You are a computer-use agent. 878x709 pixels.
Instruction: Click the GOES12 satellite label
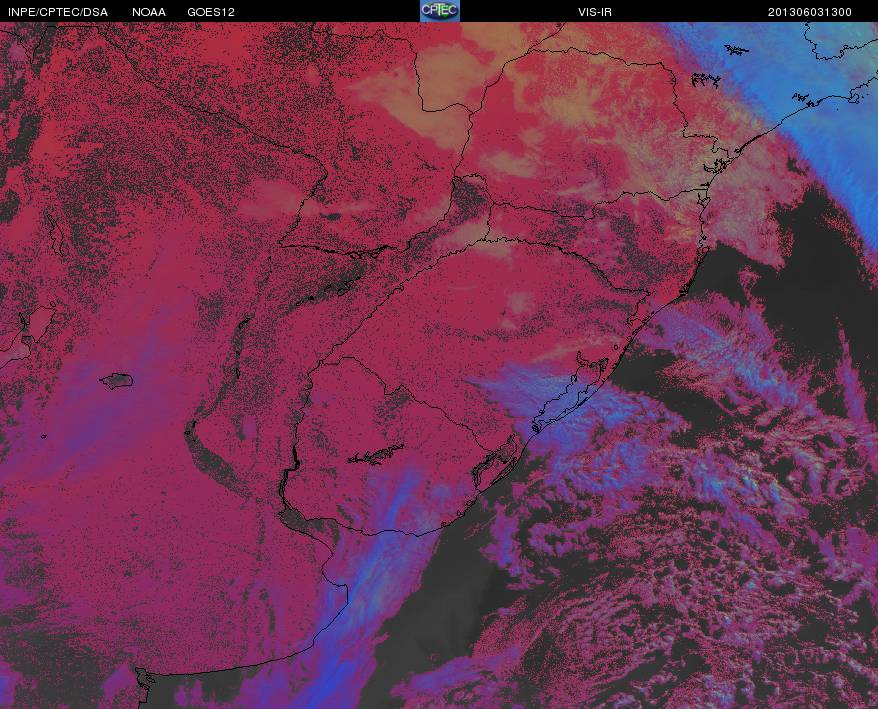coord(211,12)
